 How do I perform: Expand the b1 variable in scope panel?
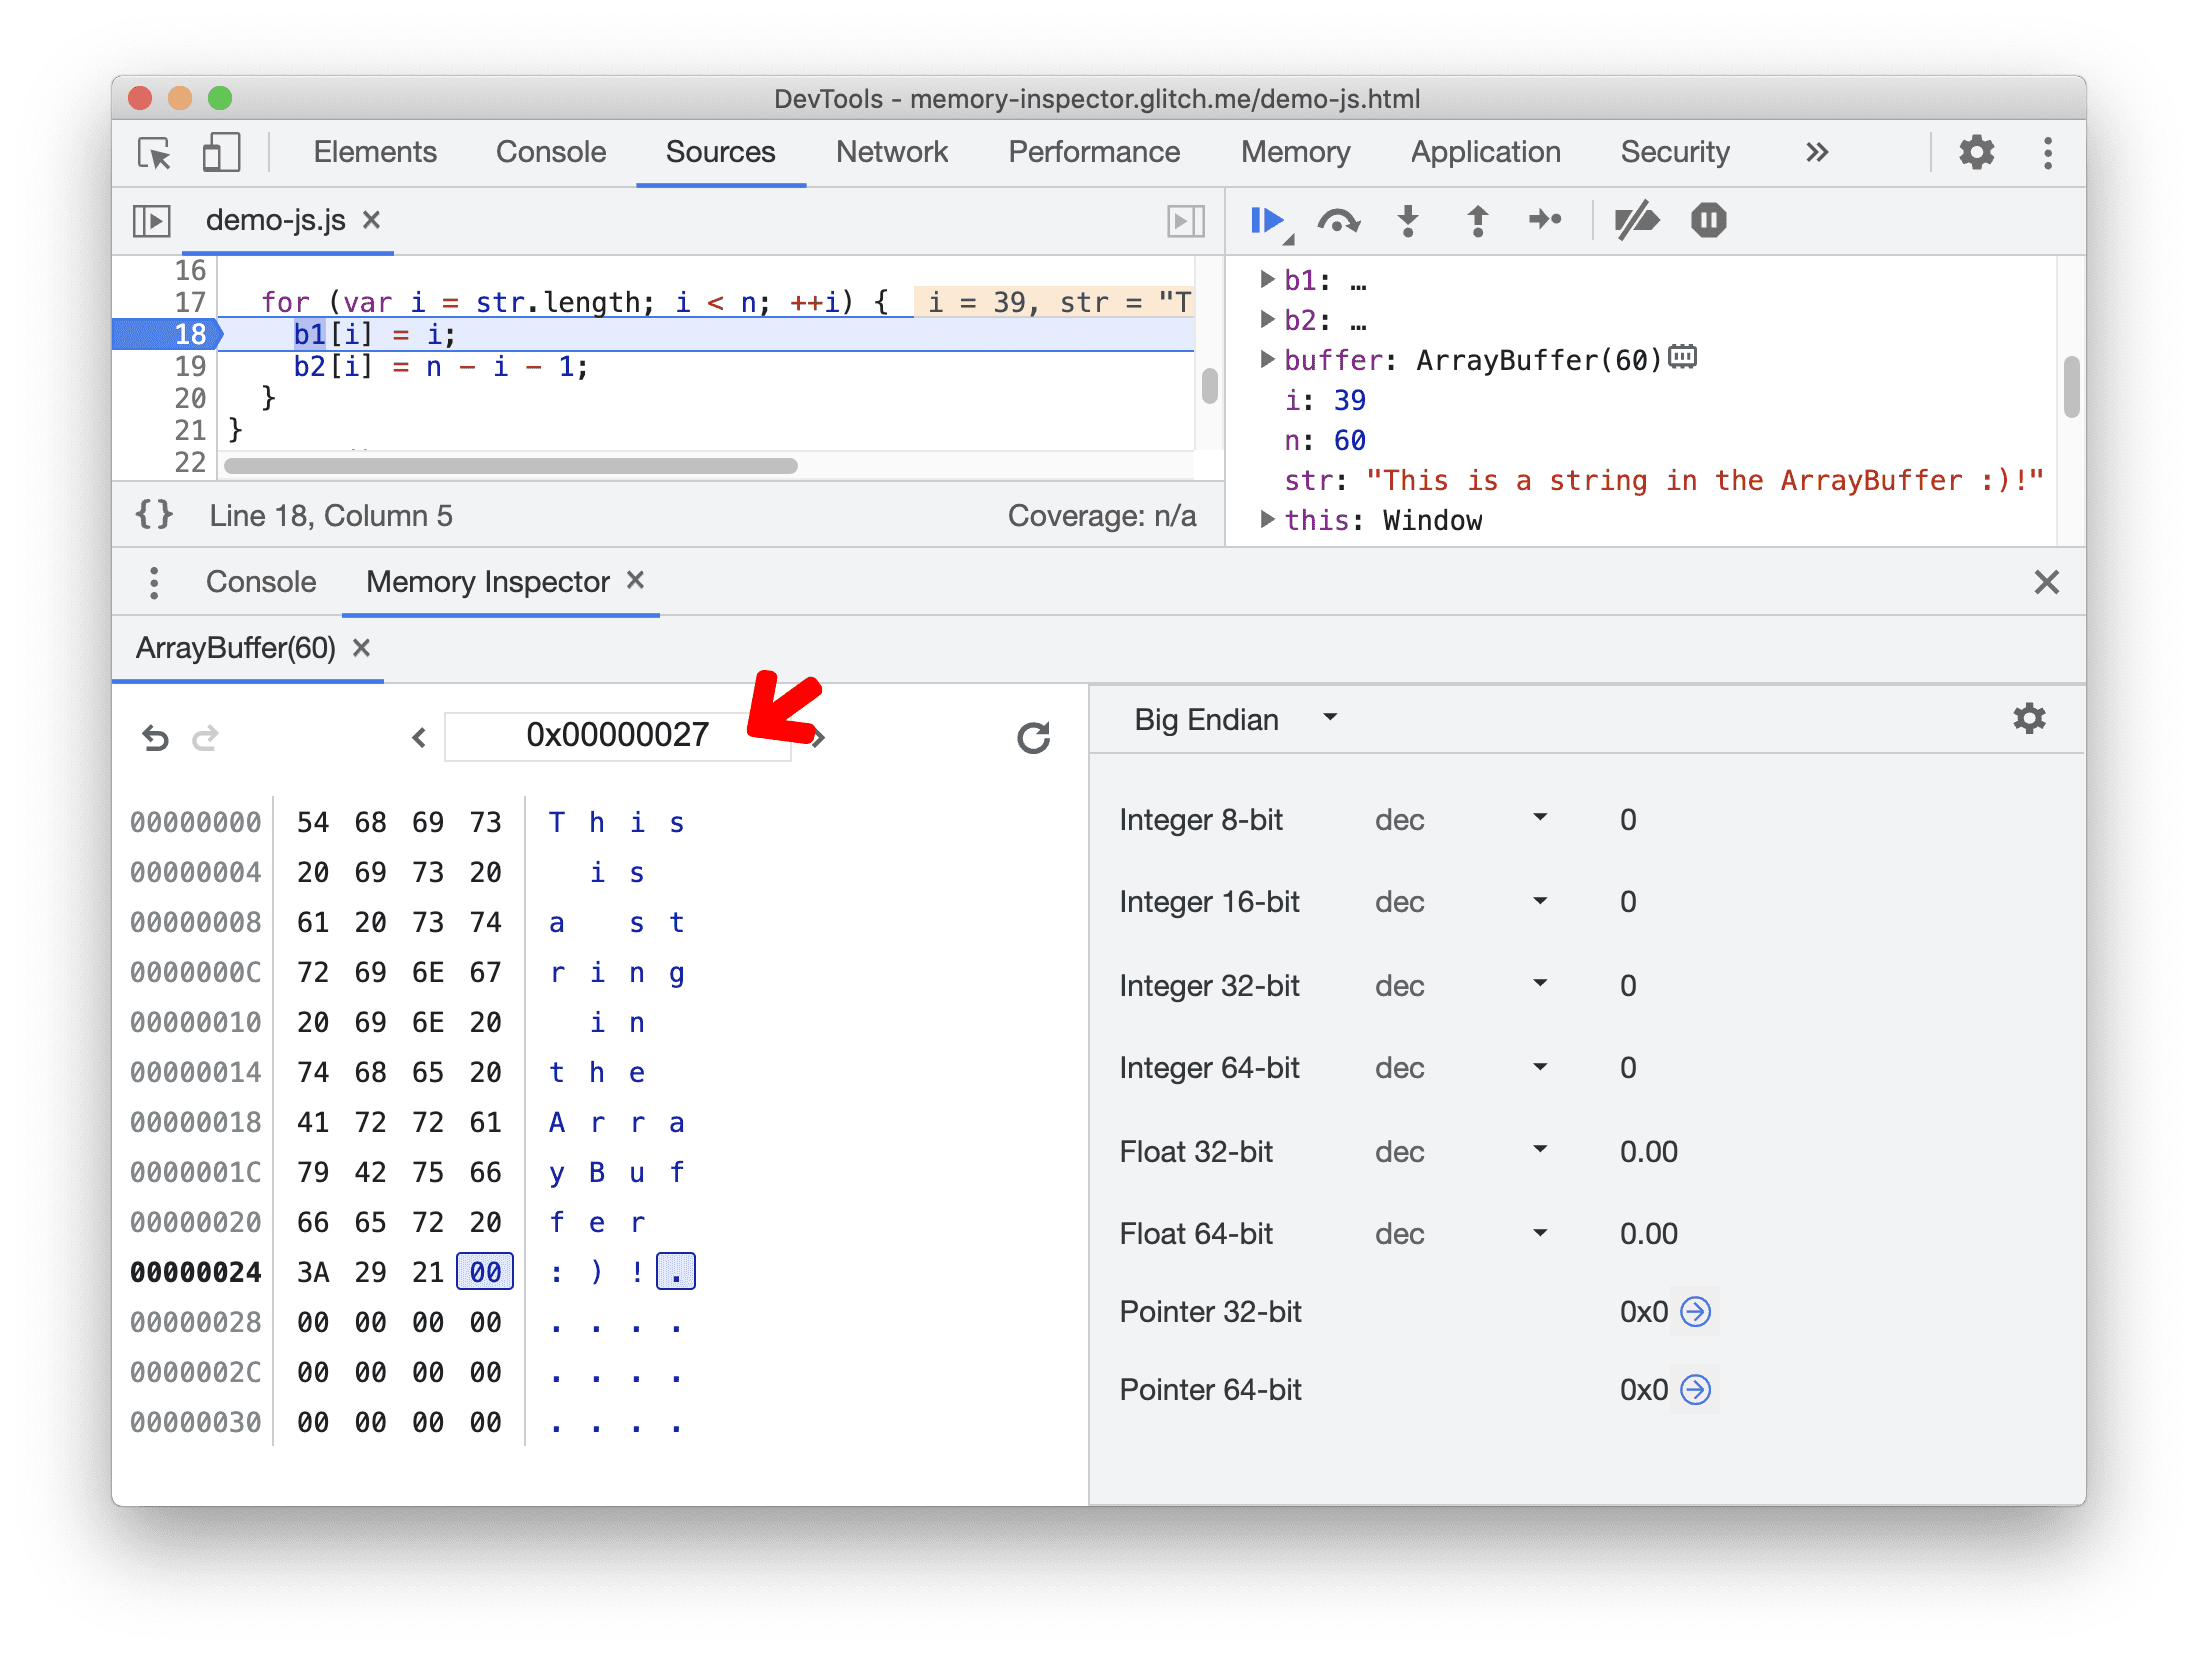tap(1265, 281)
